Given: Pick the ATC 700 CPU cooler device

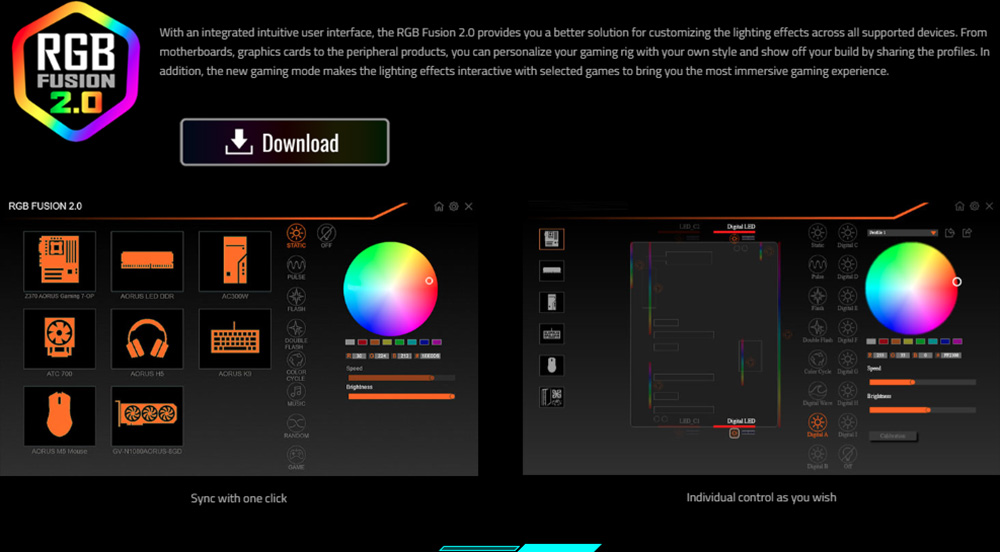Looking at the screenshot, I should (x=59, y=339).
